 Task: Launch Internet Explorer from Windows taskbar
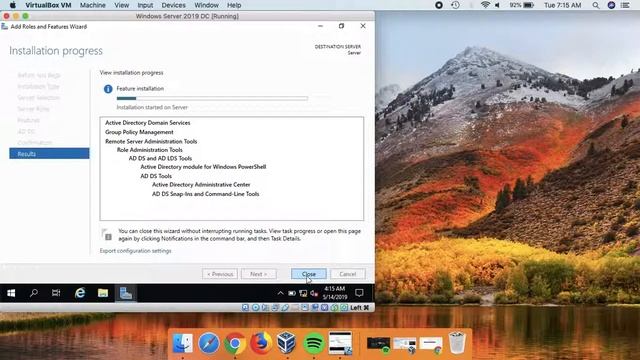click(x=80, y=293)
